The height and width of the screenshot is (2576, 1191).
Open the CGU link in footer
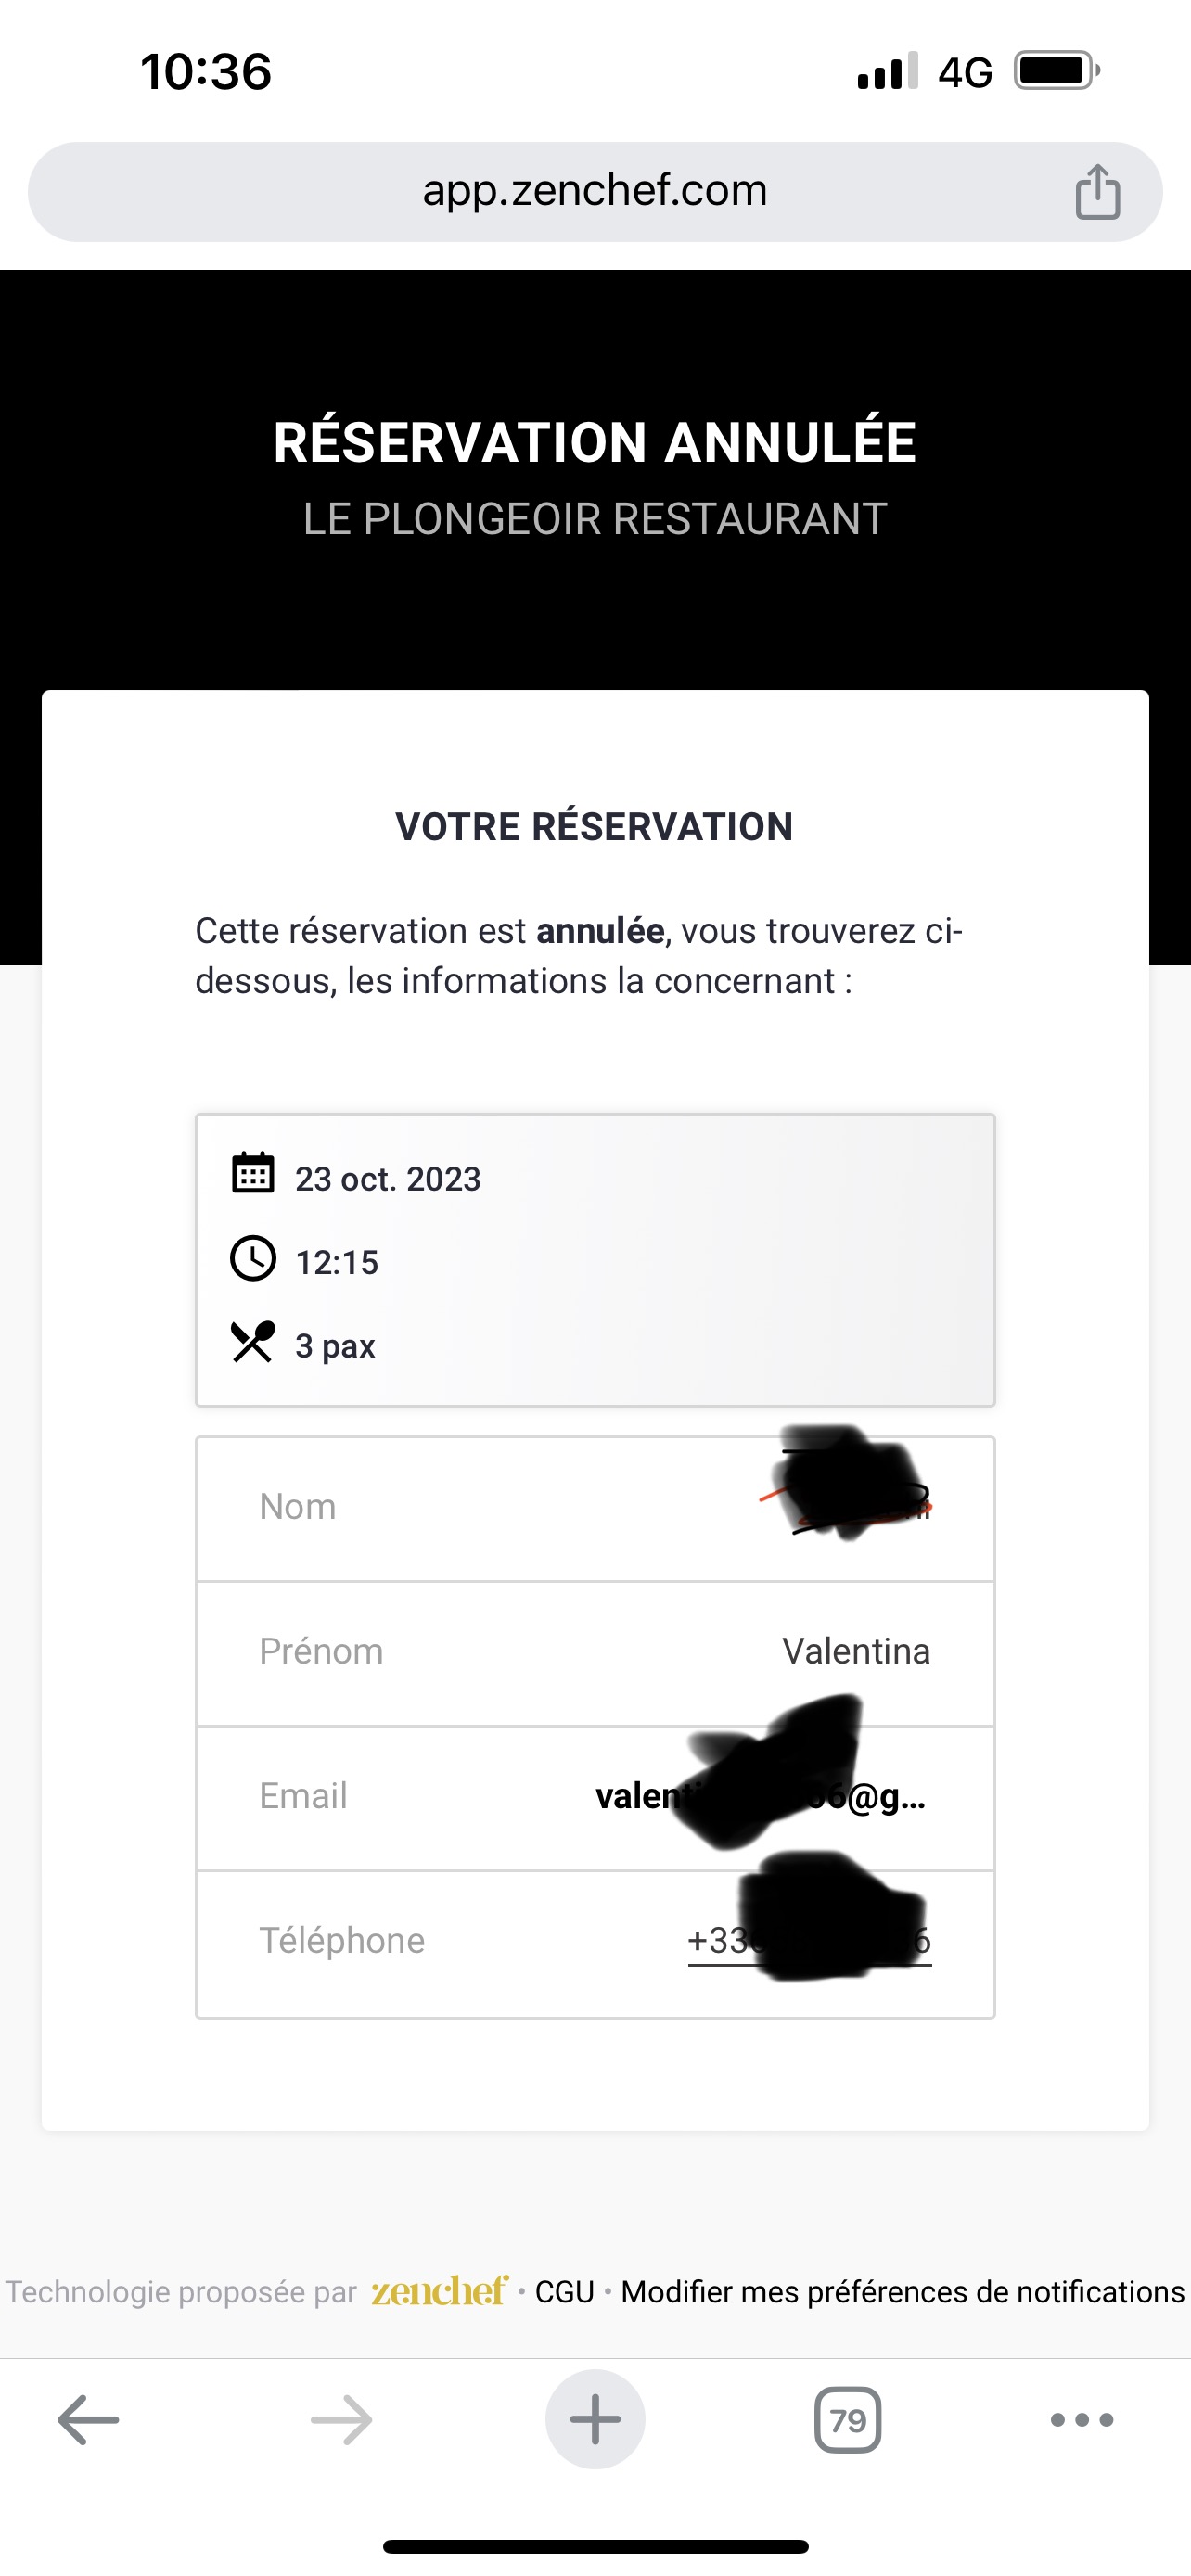565,2291
